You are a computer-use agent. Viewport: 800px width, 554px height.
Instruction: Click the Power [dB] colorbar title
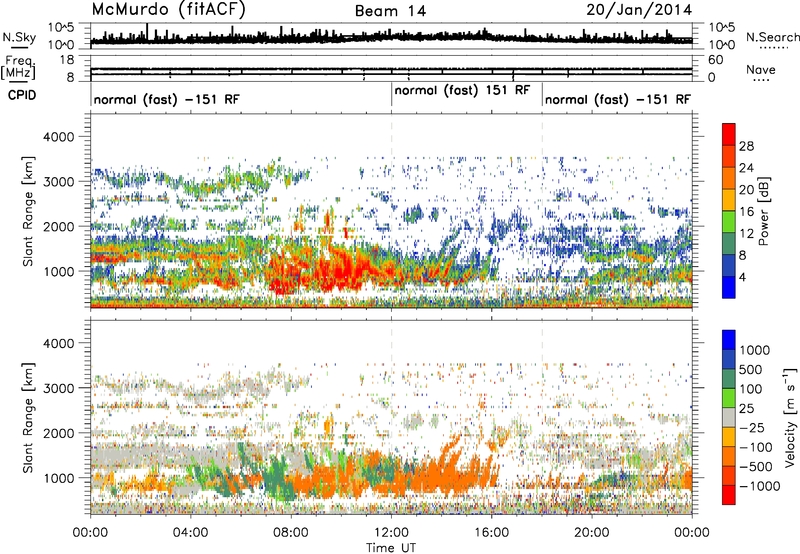[x=764, y=211]
